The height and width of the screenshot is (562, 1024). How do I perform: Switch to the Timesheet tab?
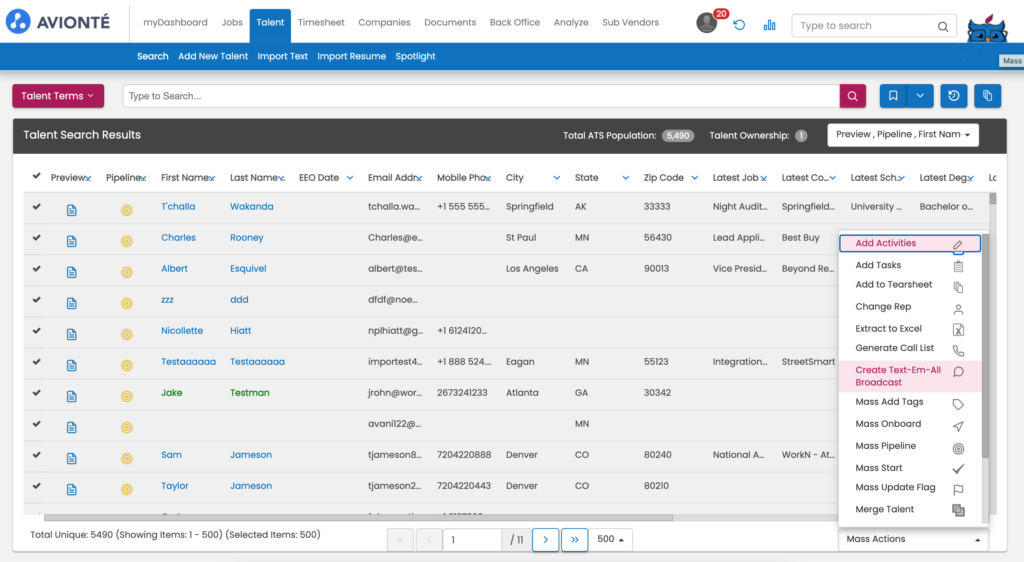(x=321, y=22)
